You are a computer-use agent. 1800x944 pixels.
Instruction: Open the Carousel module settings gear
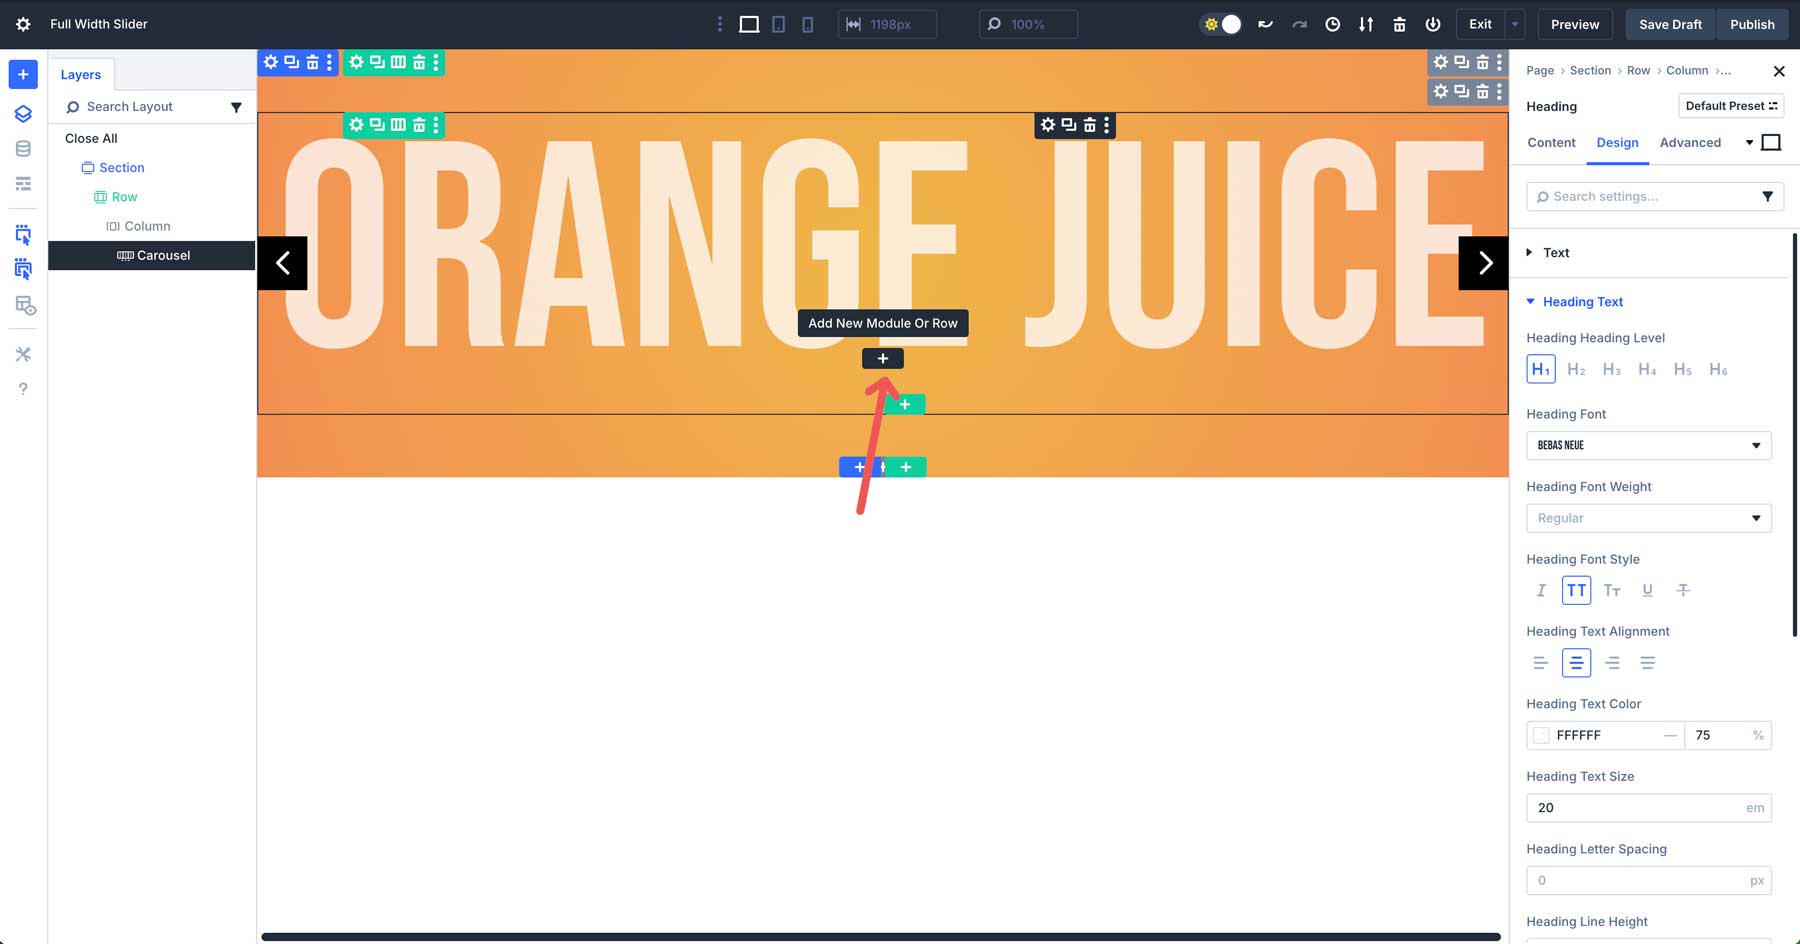pyautogui.click(x=1048, y=125)
